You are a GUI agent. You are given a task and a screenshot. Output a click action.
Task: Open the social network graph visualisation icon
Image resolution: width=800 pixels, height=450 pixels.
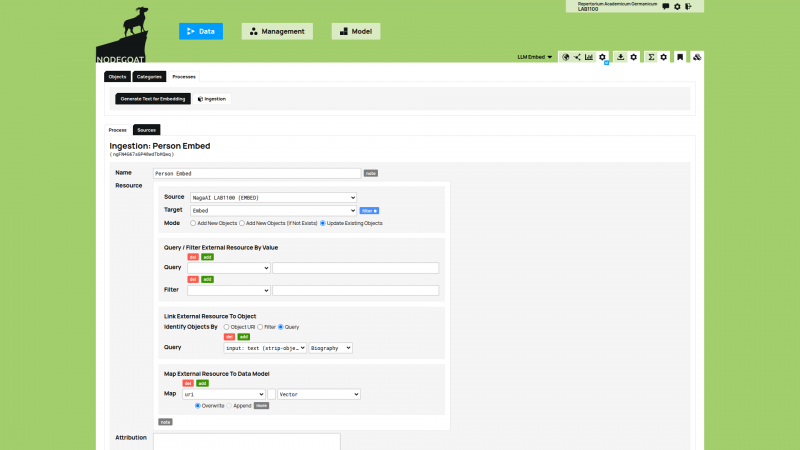pyautogui.click(x=577, y=57)
